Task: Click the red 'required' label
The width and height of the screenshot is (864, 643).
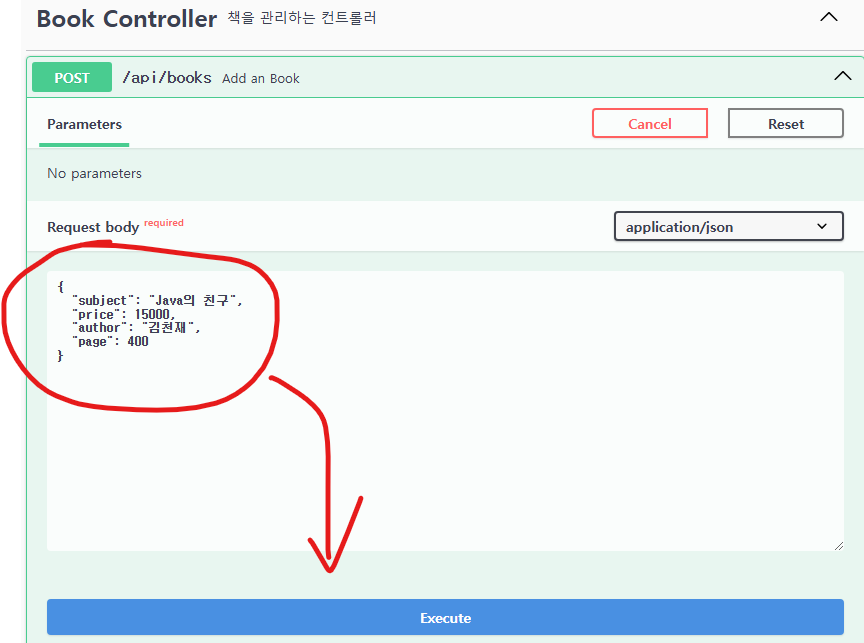Action: click(164, 223)
